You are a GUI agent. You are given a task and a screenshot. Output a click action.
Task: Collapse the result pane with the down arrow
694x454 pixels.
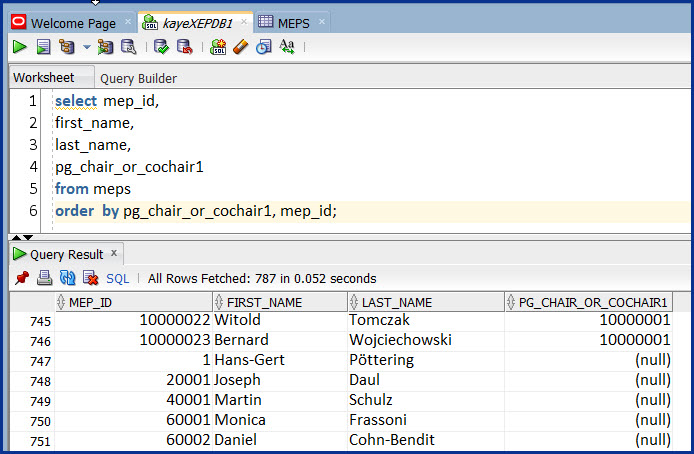tap(28, 238)
